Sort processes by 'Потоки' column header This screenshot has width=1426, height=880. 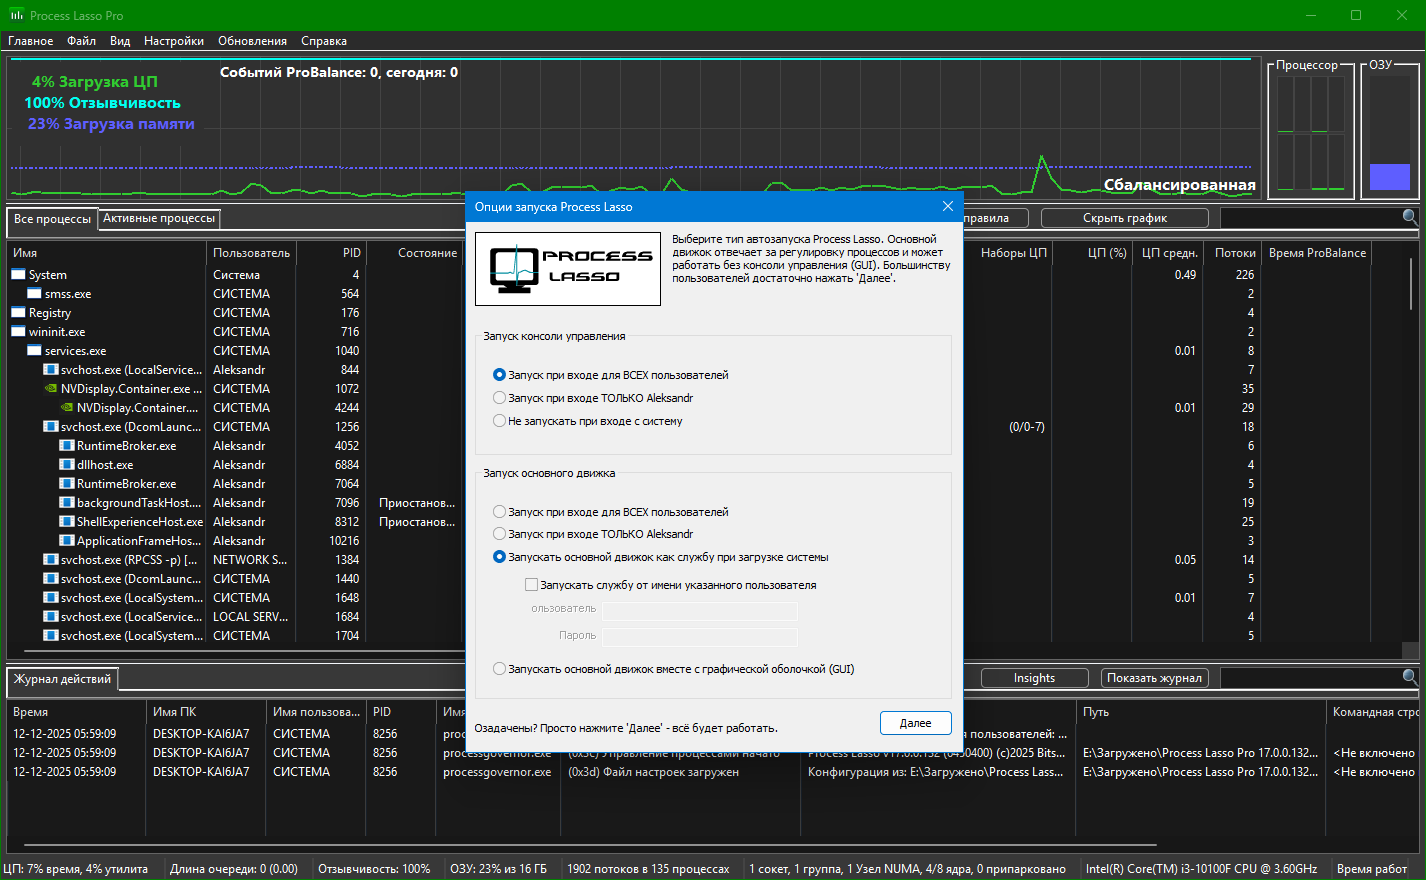tap(1234, 253)
